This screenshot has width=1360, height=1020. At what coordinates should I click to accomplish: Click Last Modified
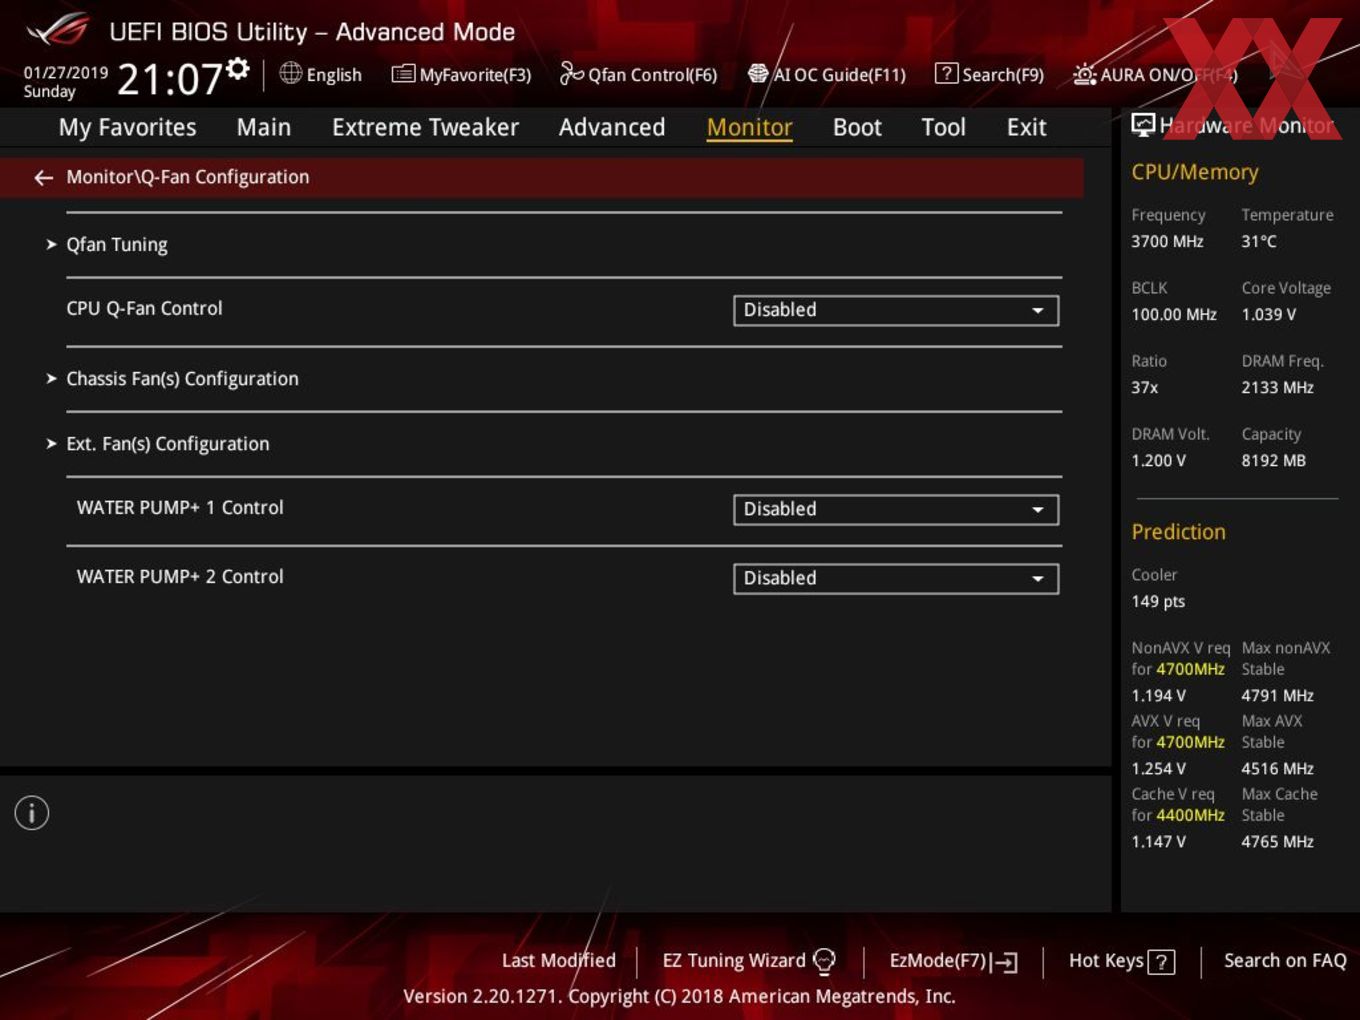coord(559,961)
